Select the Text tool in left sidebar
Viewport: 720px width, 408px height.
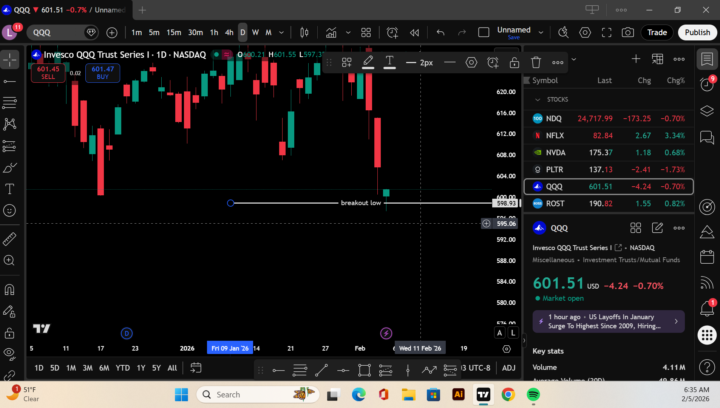10,189
